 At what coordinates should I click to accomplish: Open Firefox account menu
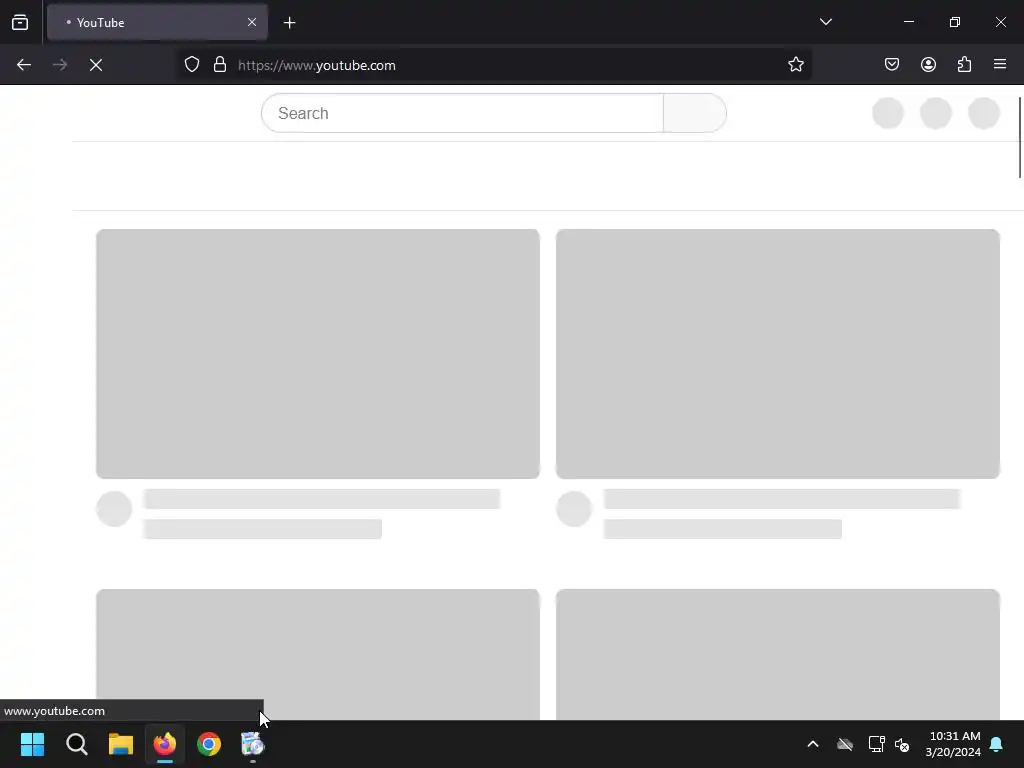point(928,64)
